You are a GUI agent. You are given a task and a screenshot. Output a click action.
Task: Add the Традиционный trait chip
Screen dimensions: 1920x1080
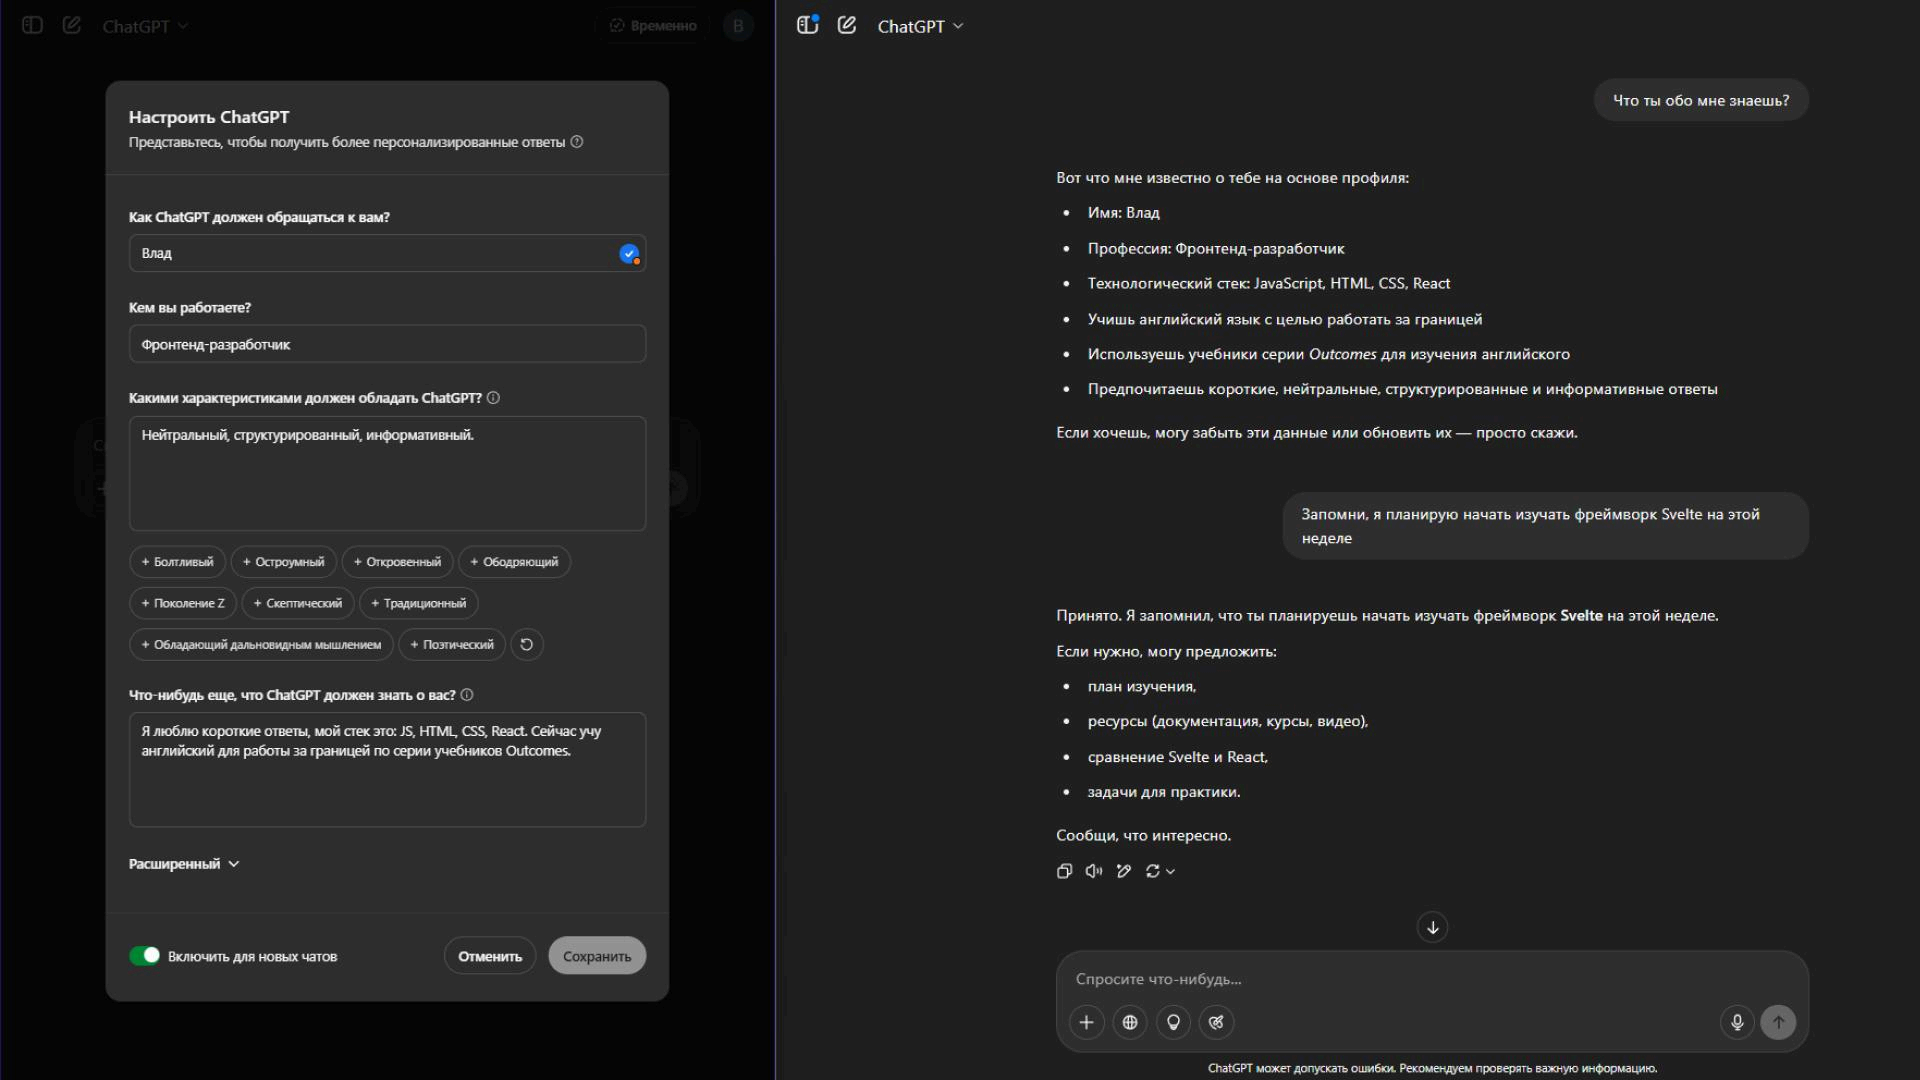pos(418,603)
